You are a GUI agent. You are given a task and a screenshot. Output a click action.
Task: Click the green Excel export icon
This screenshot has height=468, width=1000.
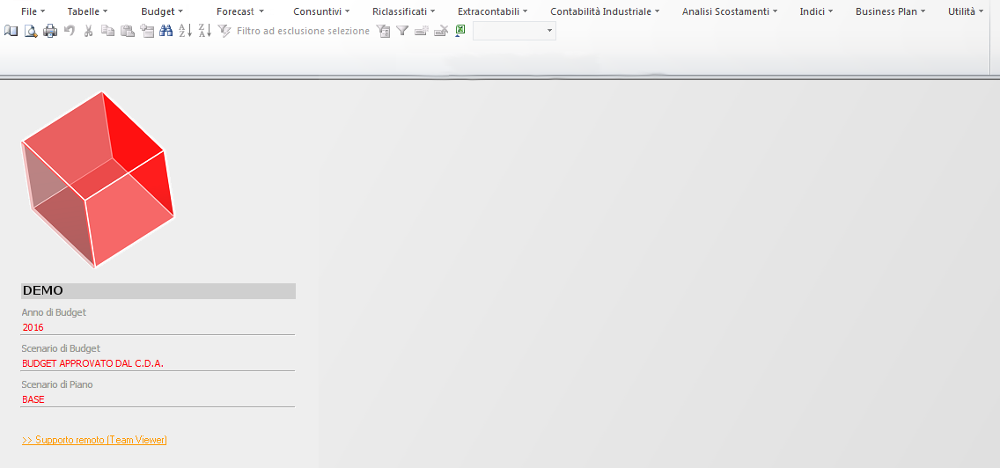pyautogui.click(x=460, y=31)
